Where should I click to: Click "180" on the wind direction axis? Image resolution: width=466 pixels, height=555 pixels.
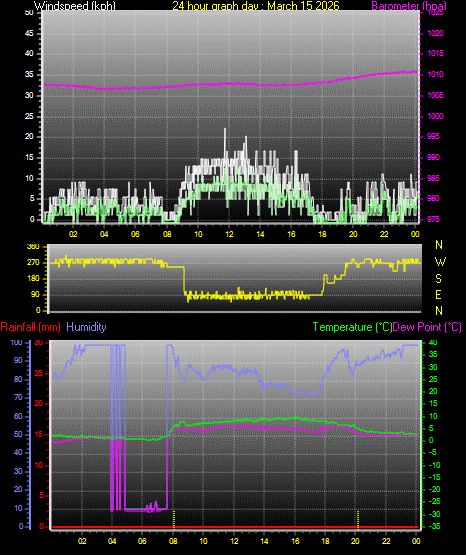[33, 279]
